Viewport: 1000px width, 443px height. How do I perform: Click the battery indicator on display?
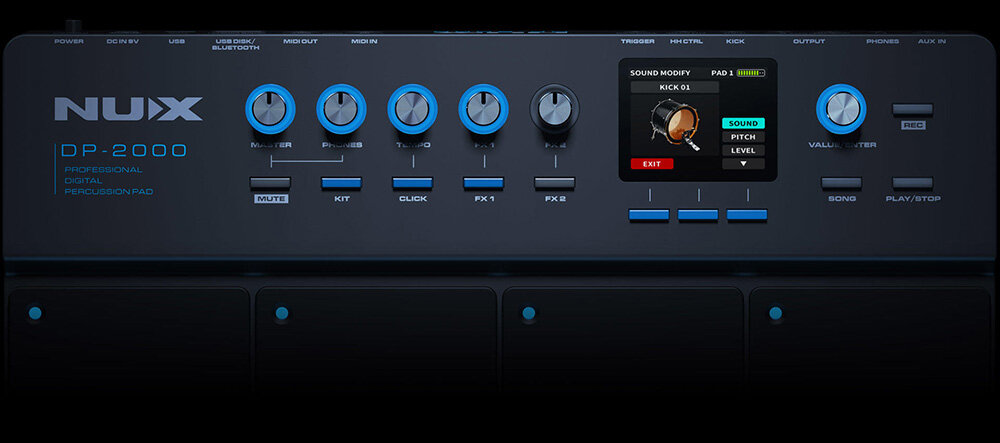pos(750,73)
